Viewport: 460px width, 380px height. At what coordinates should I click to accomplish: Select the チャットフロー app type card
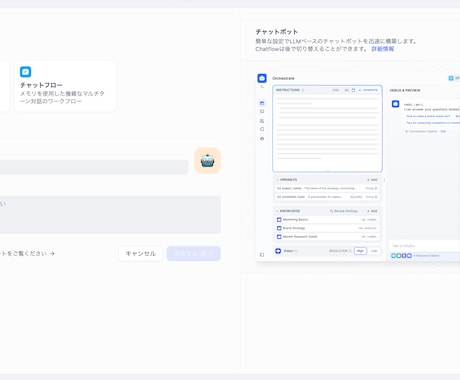(x=65, y=86)
